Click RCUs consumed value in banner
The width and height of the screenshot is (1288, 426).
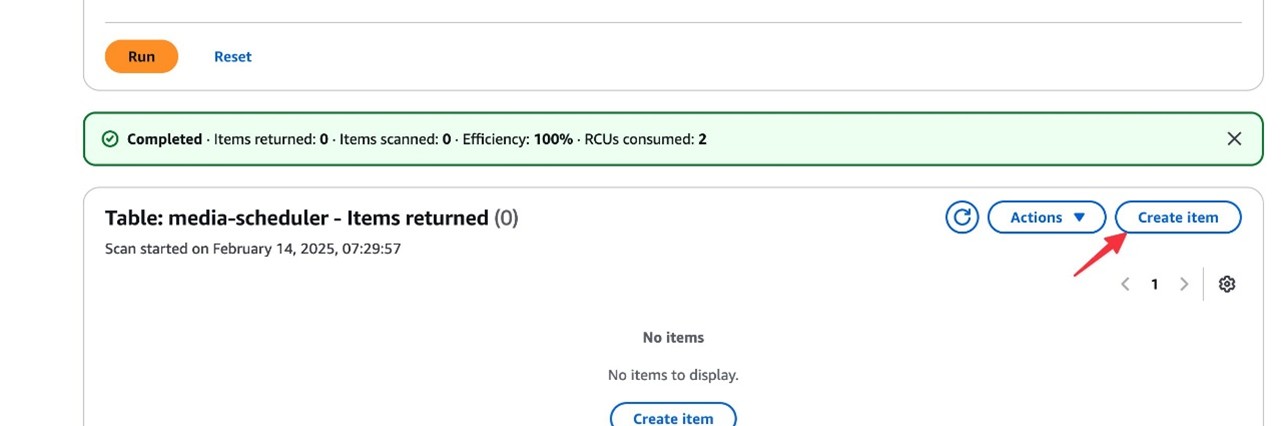click(702, 139)
